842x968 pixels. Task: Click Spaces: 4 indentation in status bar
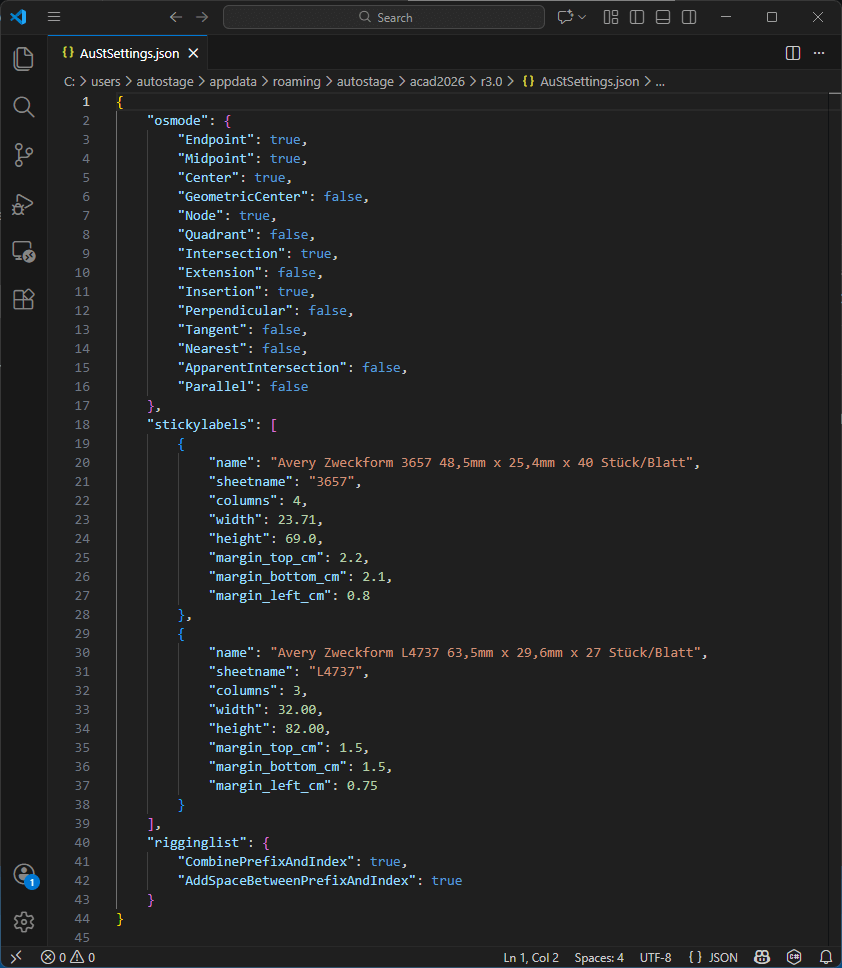pyautogui.click(x=599, y=957)
